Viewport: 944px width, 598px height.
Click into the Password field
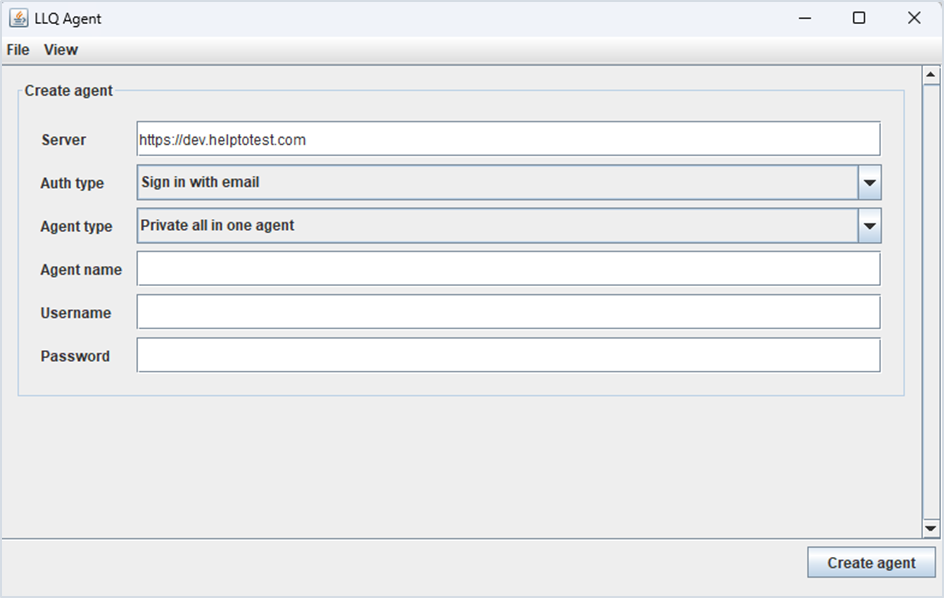508,355
